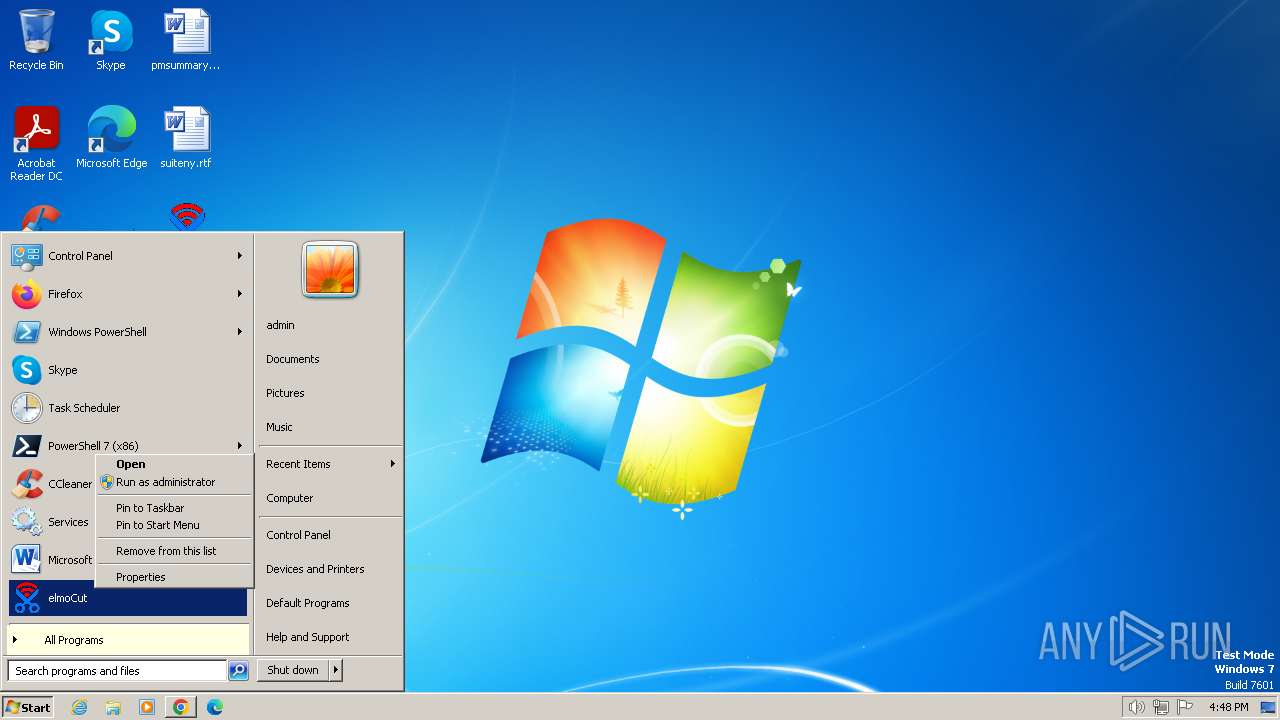Click the Control Panel icon in pinned list
Viewport: 1280px width, 720px height.
coord(26,256)
